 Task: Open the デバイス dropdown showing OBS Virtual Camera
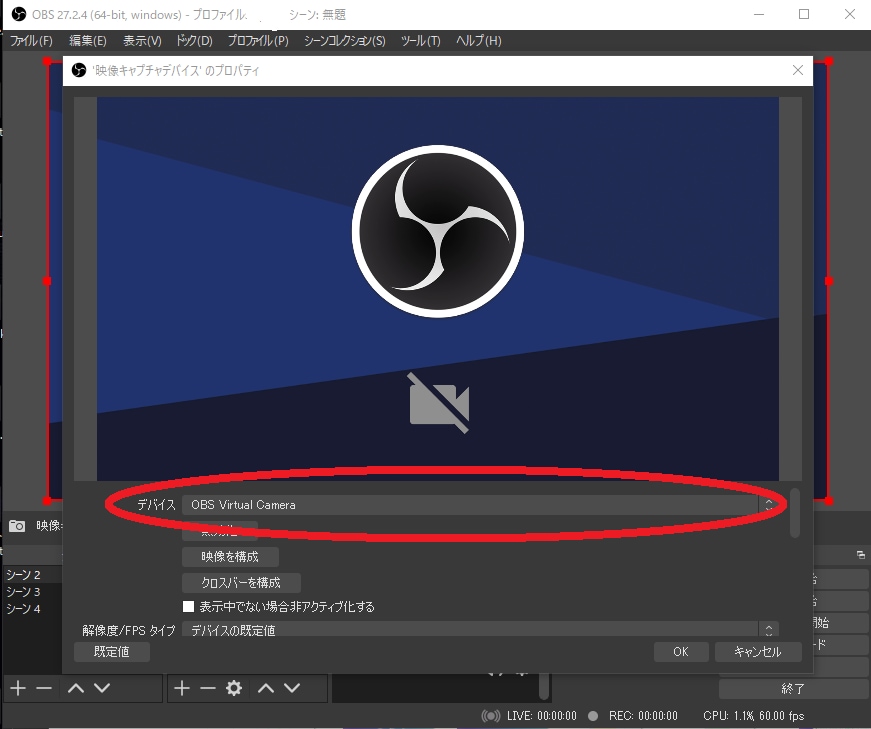(480, 505)
